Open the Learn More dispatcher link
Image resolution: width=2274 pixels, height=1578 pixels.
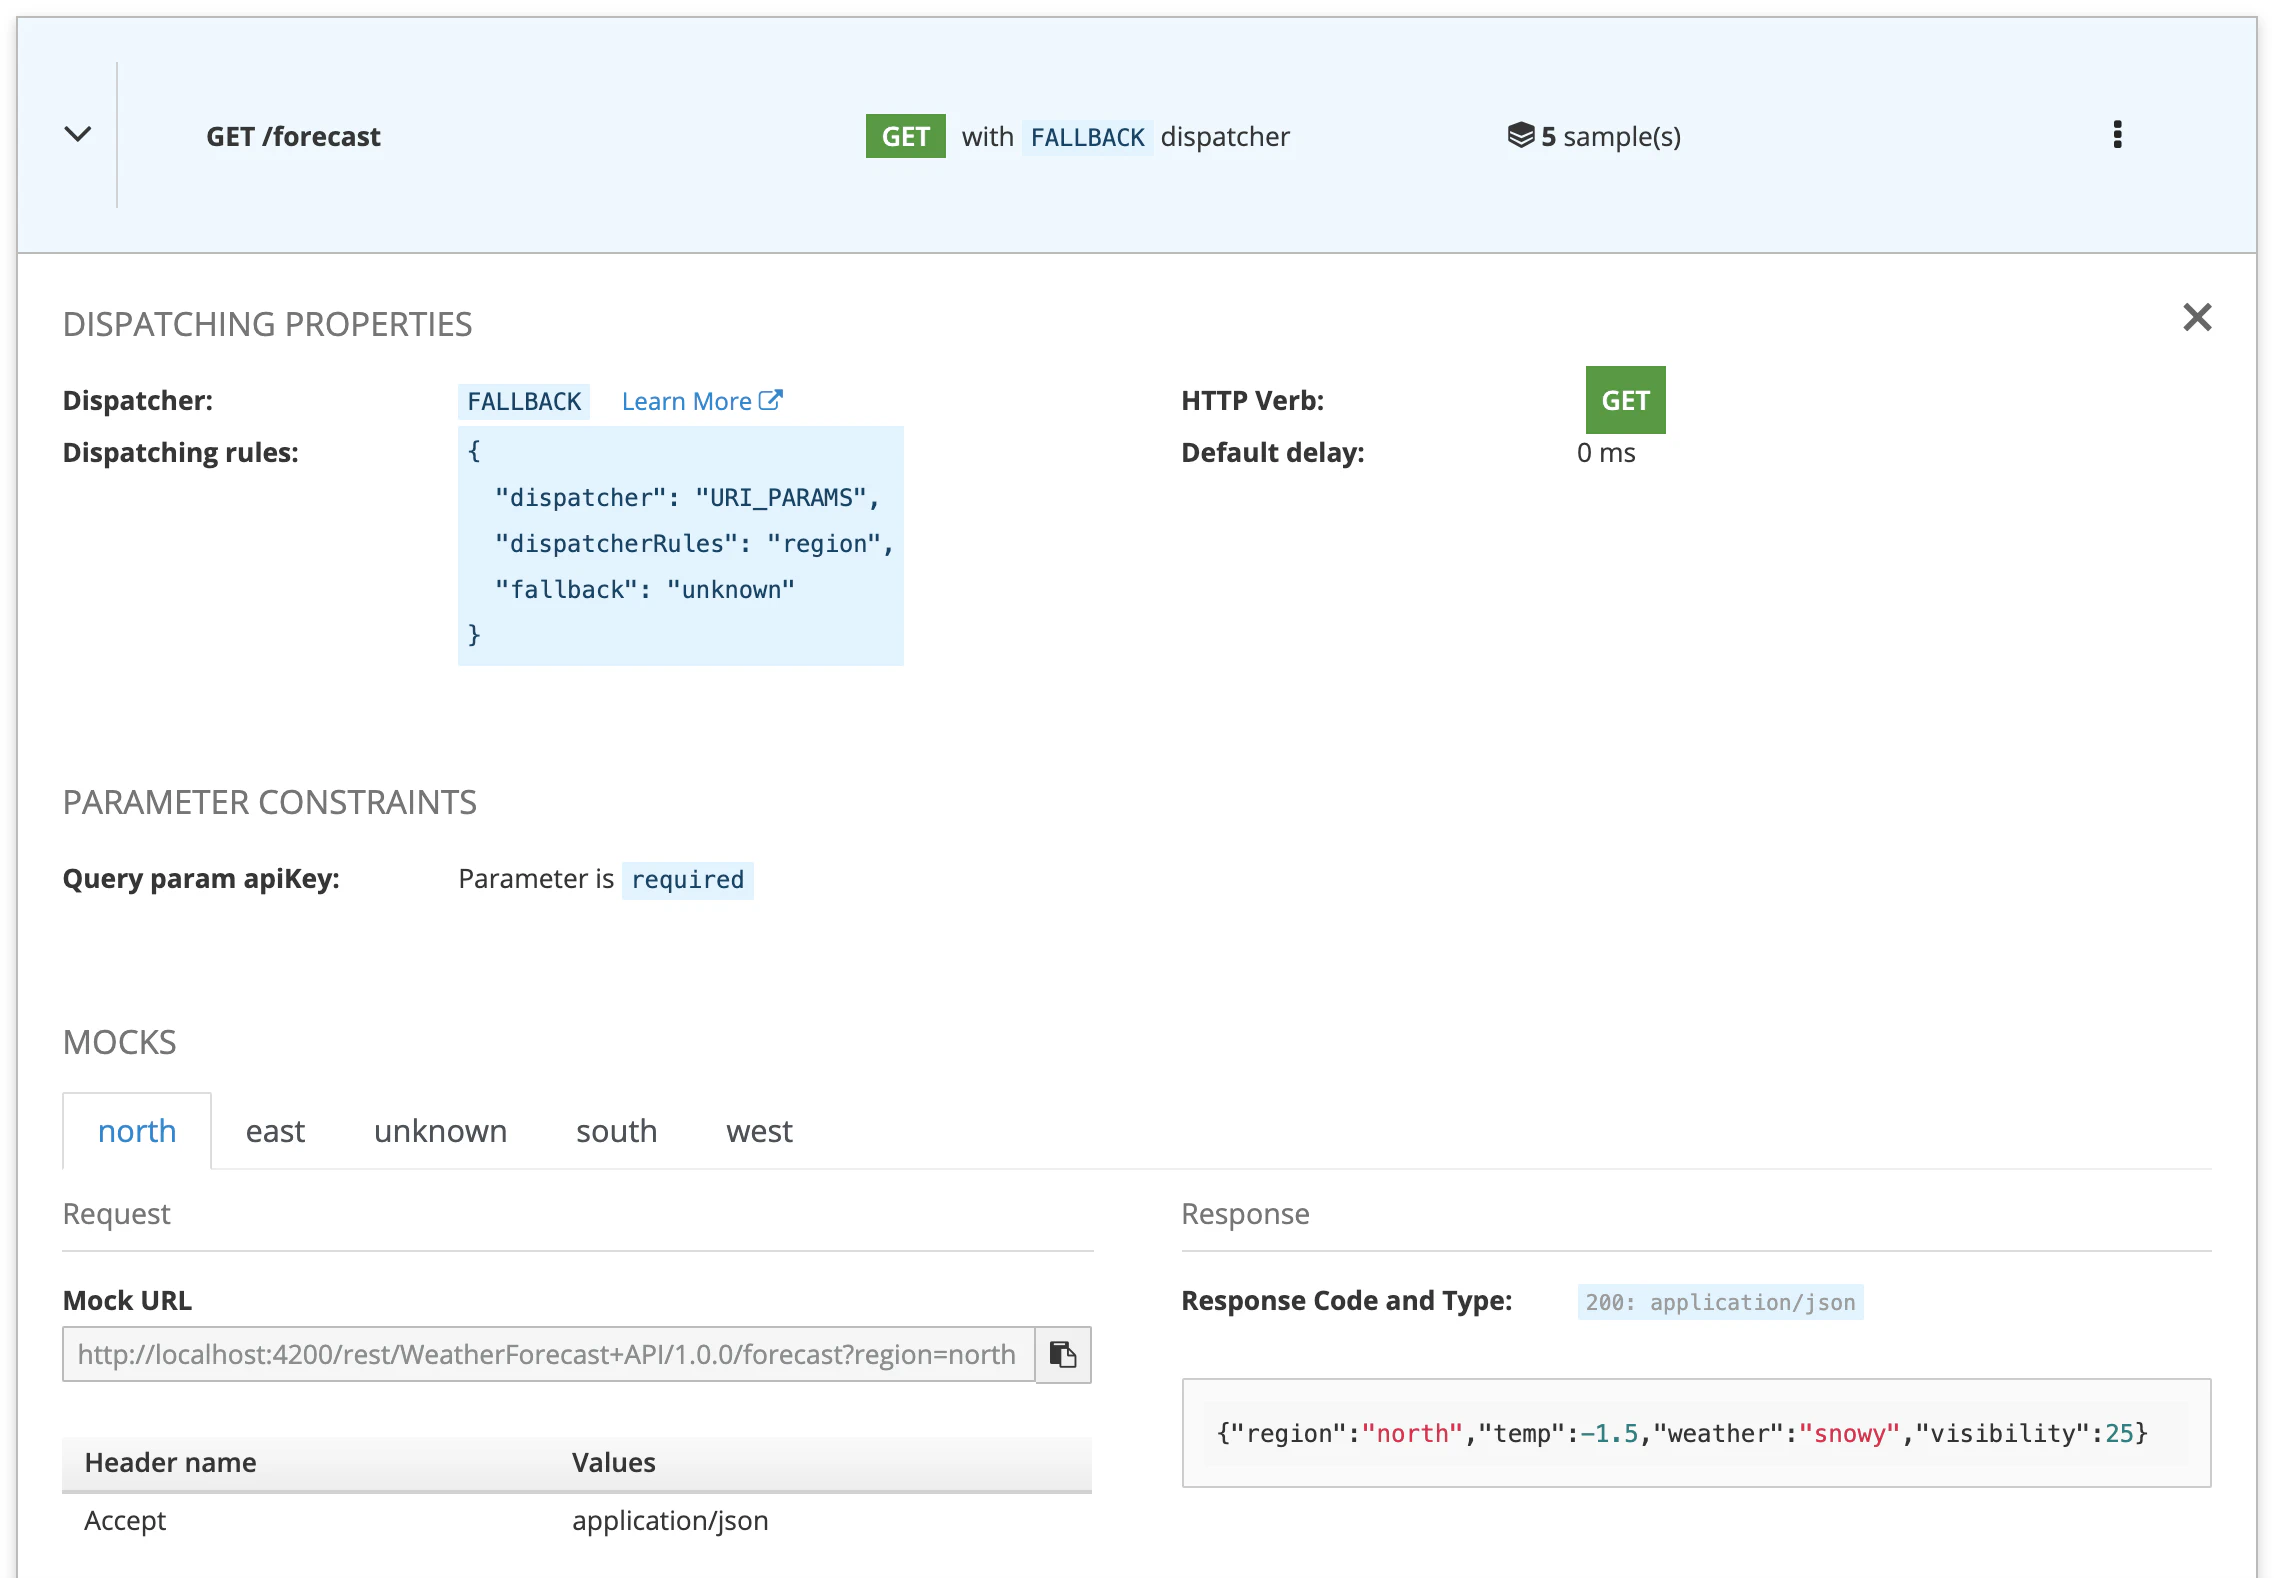(x=686, y=401)
